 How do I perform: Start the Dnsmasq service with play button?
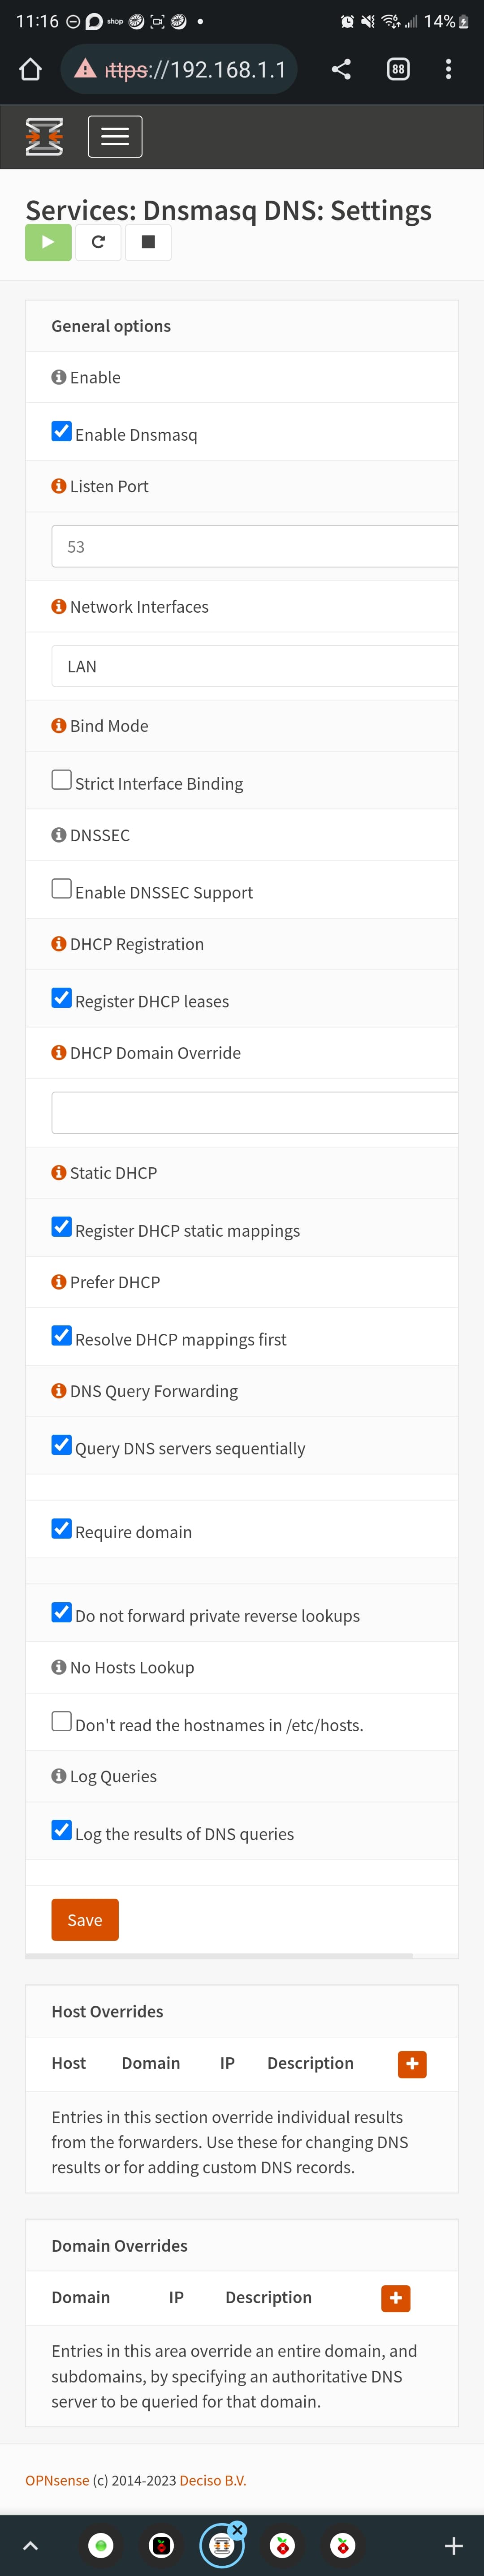pos(48,242)
